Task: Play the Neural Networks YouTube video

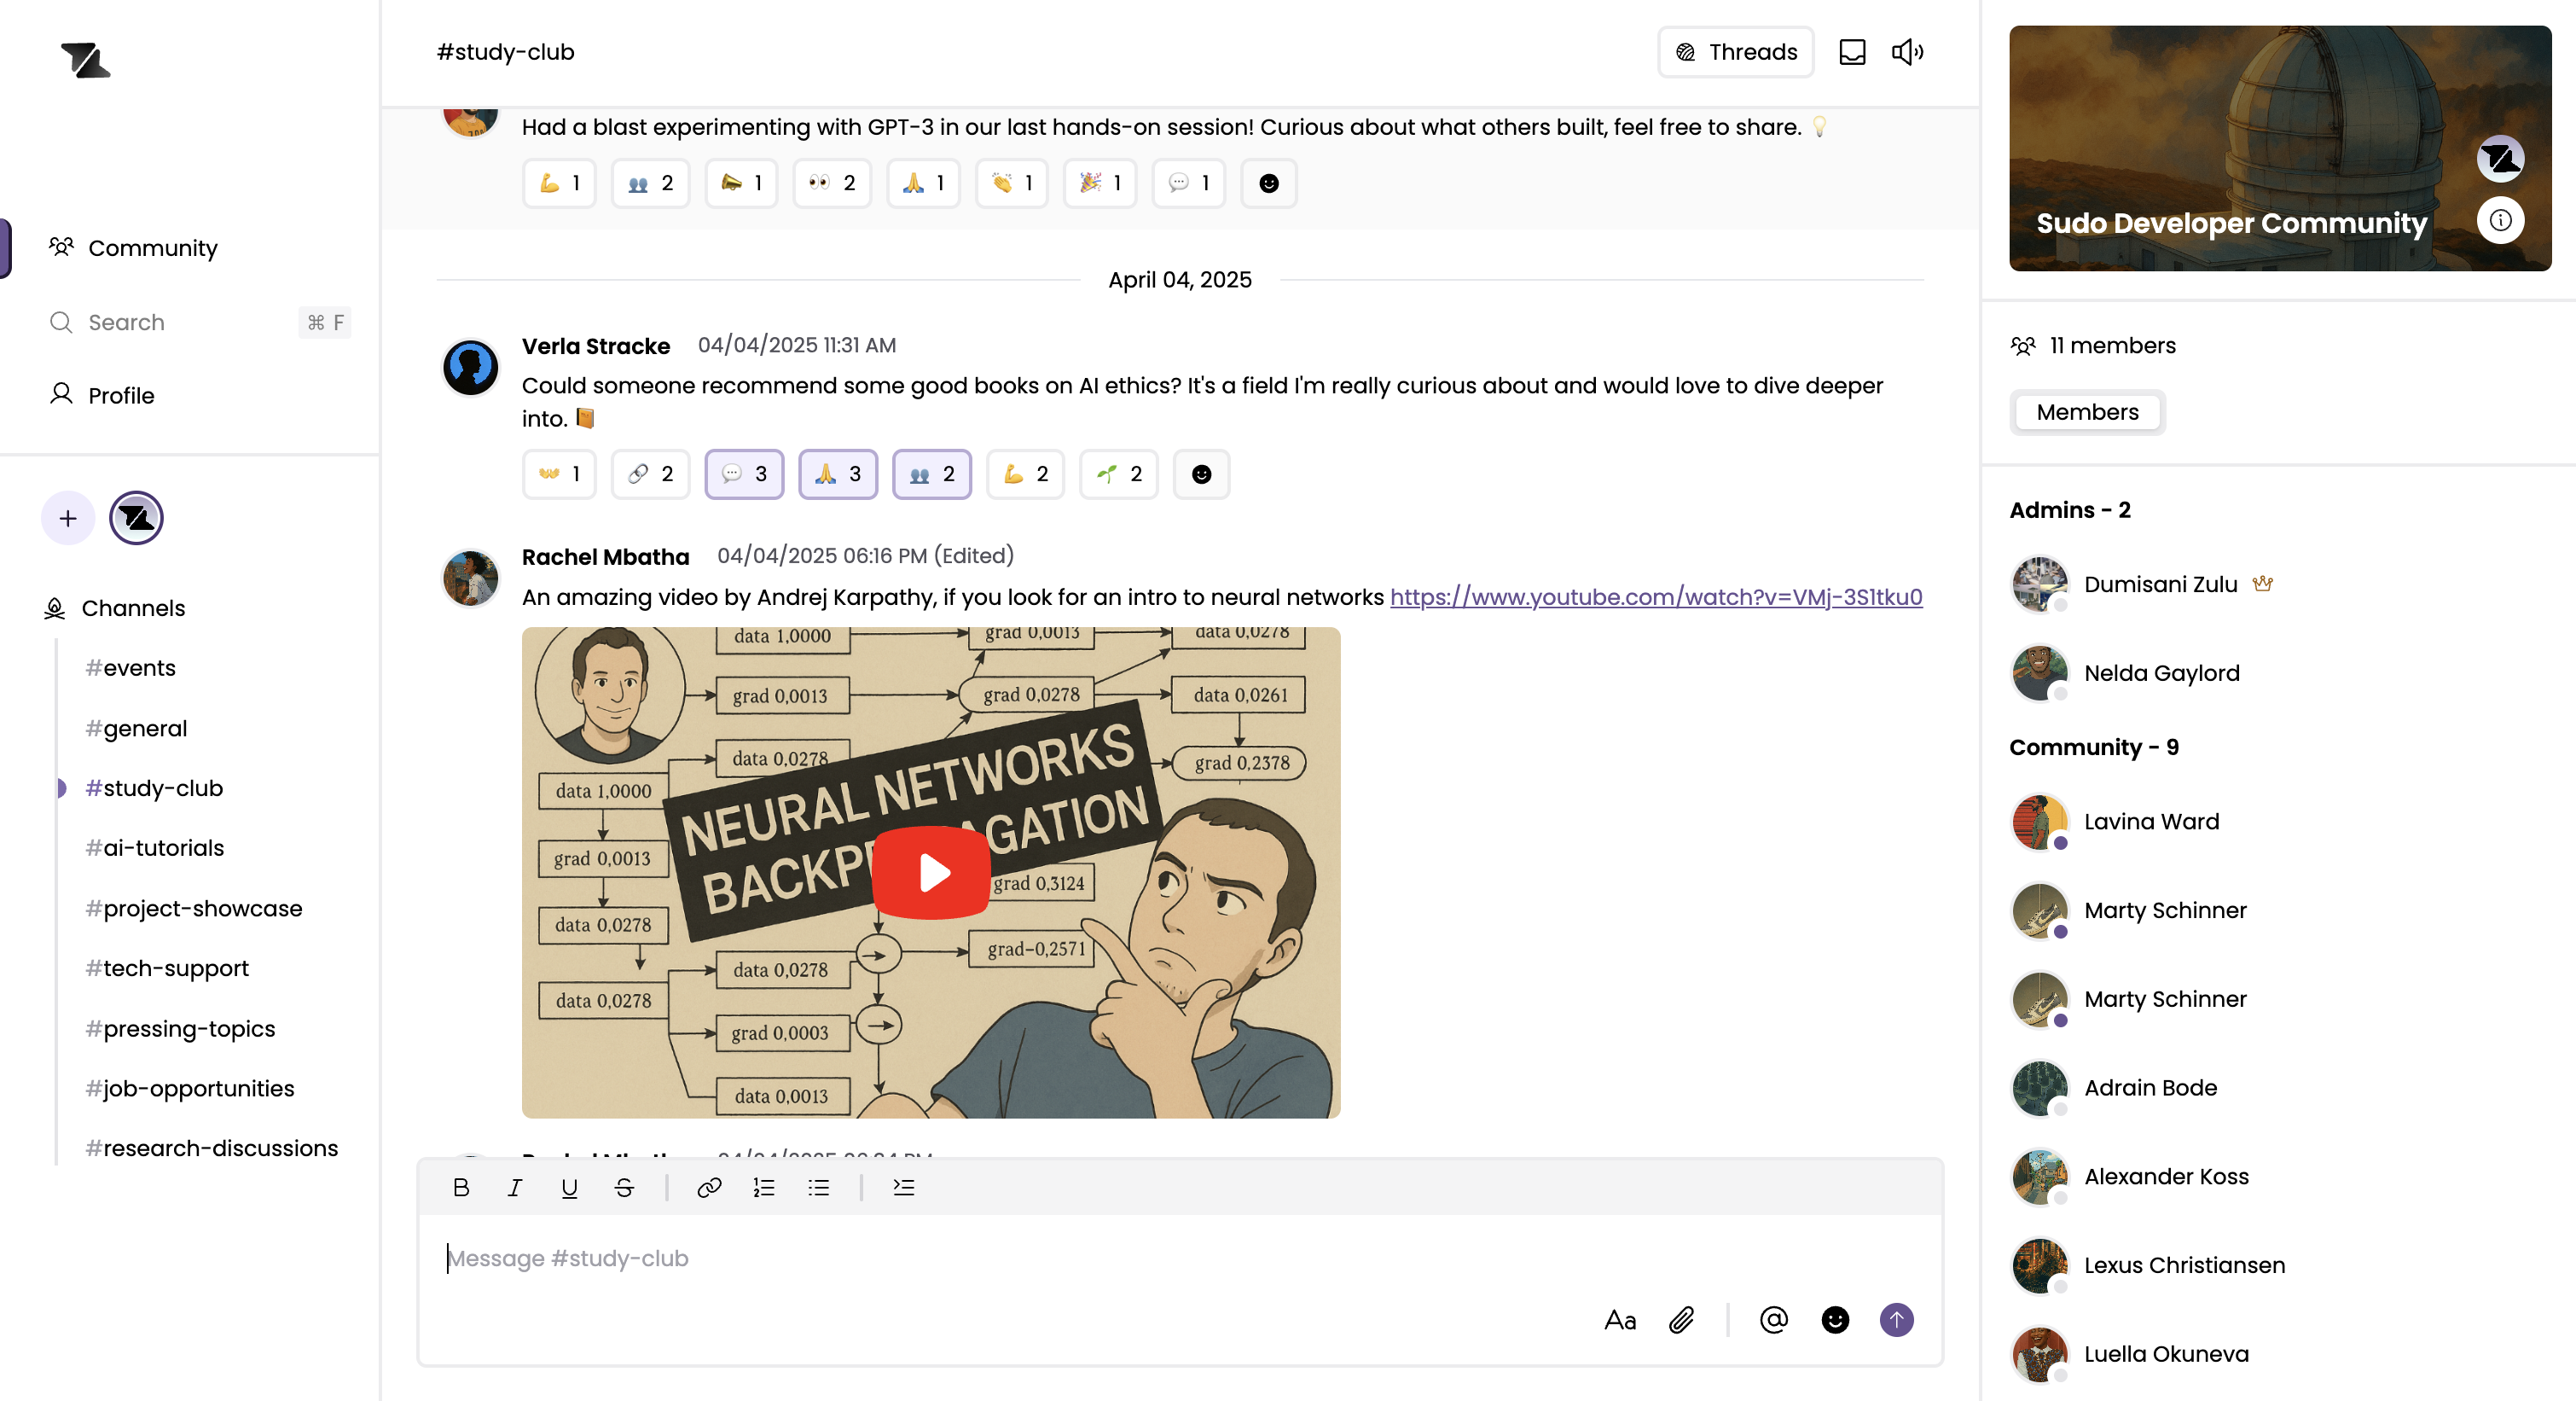Action: (x=931, y=872)
